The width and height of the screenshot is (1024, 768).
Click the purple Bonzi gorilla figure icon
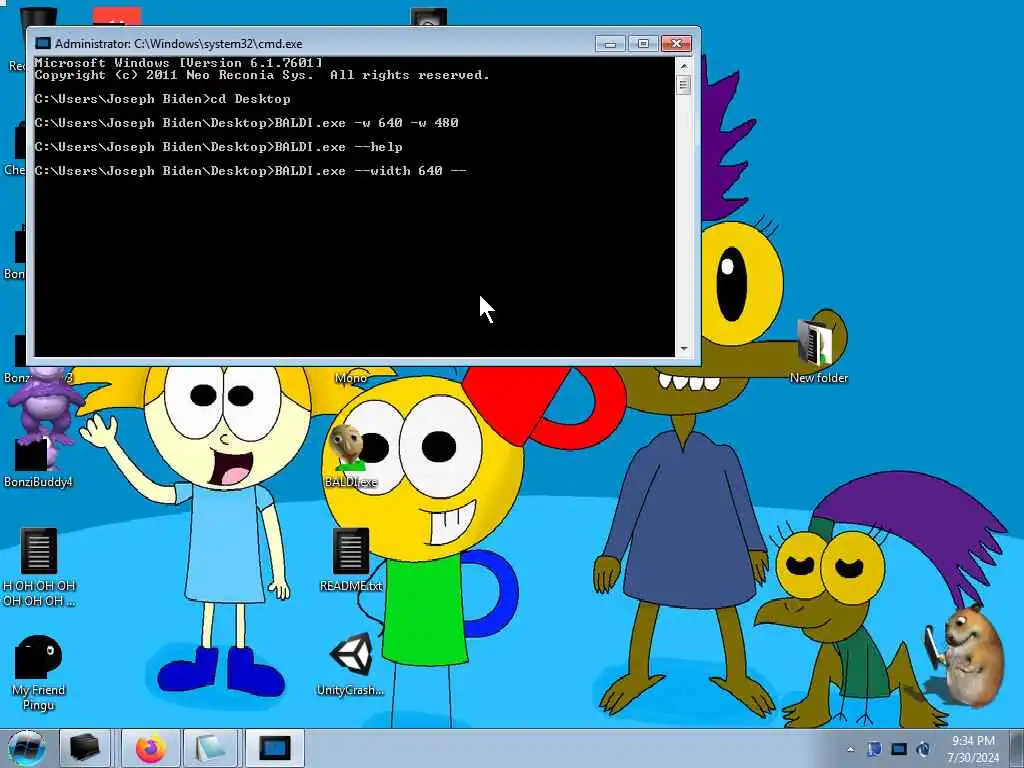click(44, 405)
